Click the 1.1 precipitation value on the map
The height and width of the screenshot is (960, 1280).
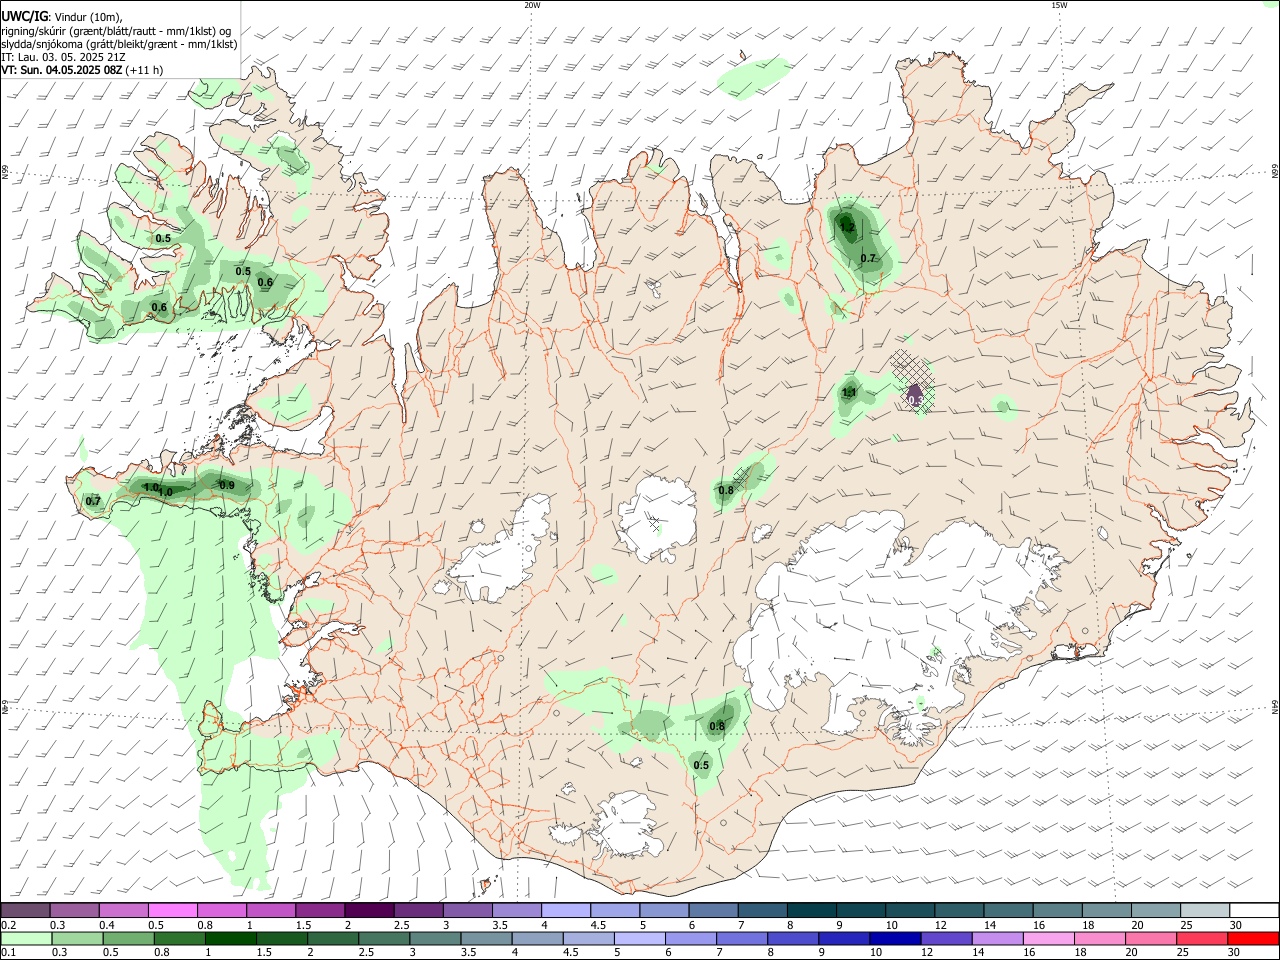pos(849,392)
